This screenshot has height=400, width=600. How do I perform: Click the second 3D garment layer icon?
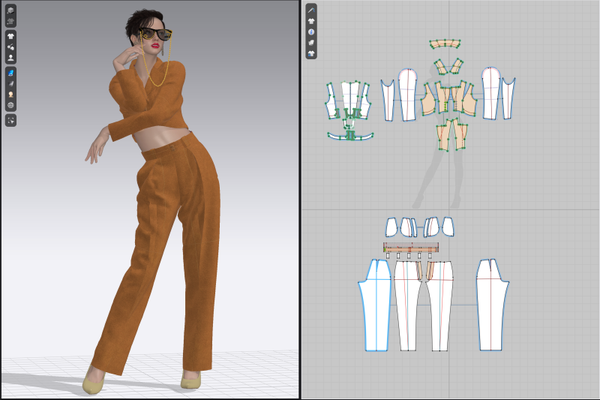[x=11, y=21]
